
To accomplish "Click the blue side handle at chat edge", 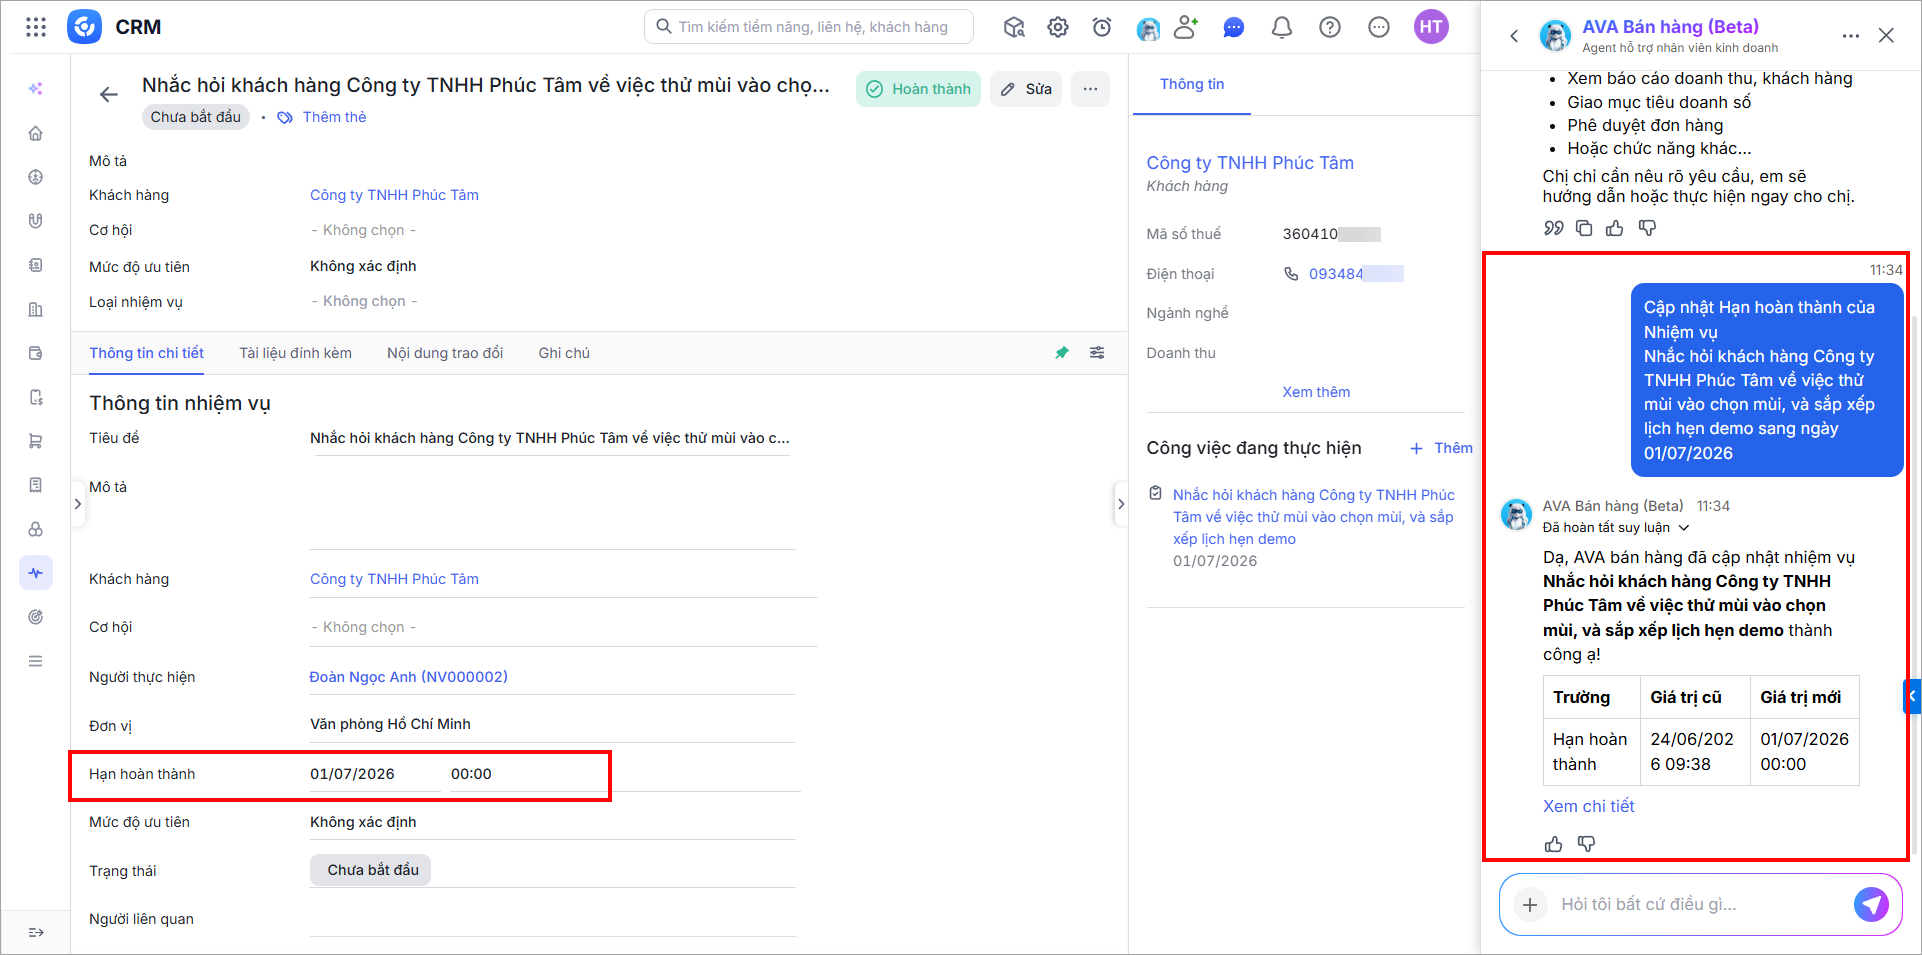I will point(1912,696).
